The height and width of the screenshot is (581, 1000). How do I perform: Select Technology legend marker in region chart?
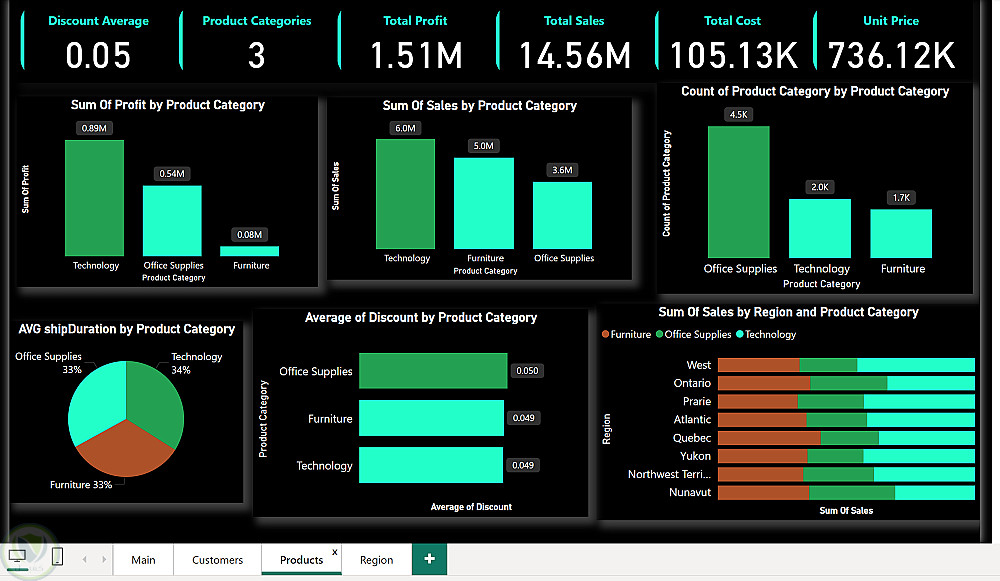tap(740, 334)
